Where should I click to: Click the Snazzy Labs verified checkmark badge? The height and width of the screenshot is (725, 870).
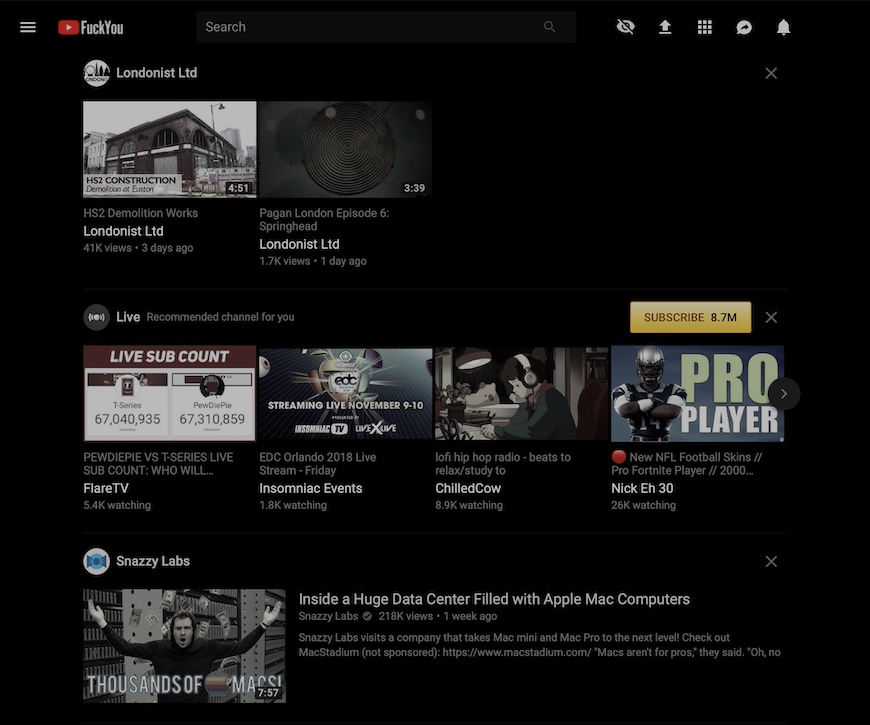367,616
